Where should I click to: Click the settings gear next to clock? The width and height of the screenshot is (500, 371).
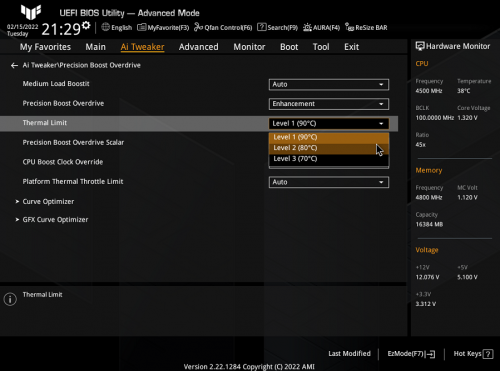click(86, 25)
